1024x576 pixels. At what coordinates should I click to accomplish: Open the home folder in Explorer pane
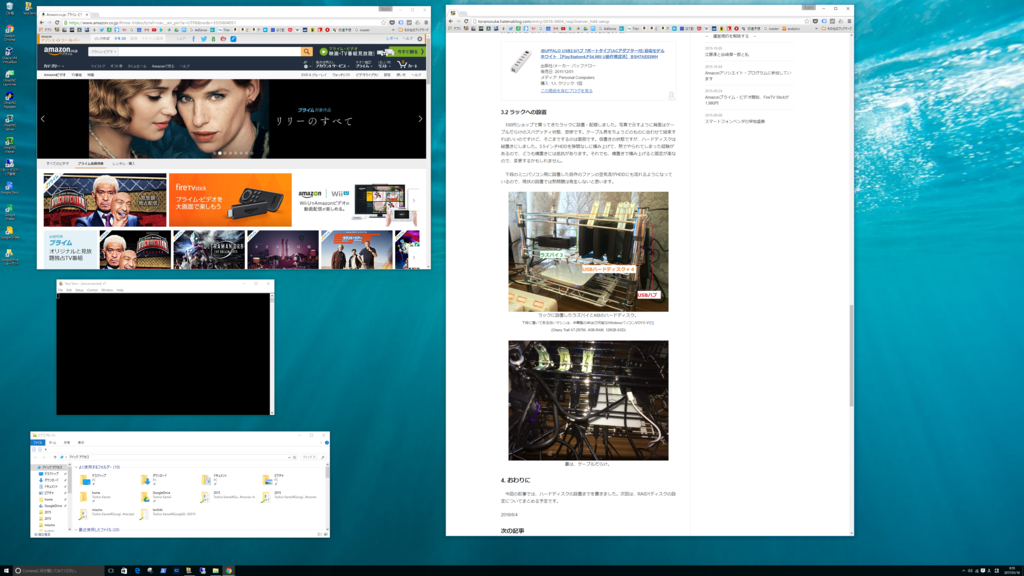pyautogui.click(x=95, y=496)
